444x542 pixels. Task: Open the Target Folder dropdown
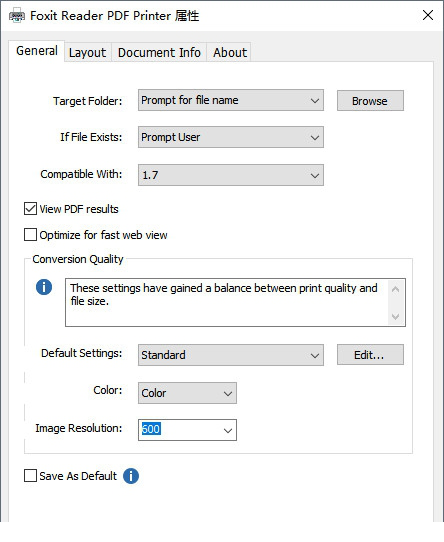[231, 100]
